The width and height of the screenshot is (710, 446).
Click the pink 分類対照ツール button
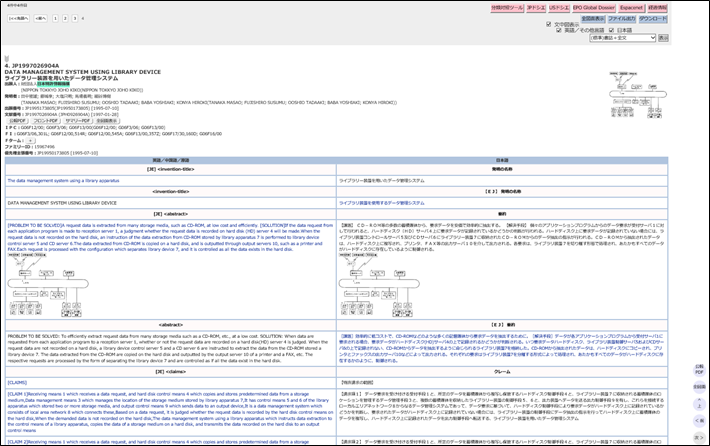507,8
